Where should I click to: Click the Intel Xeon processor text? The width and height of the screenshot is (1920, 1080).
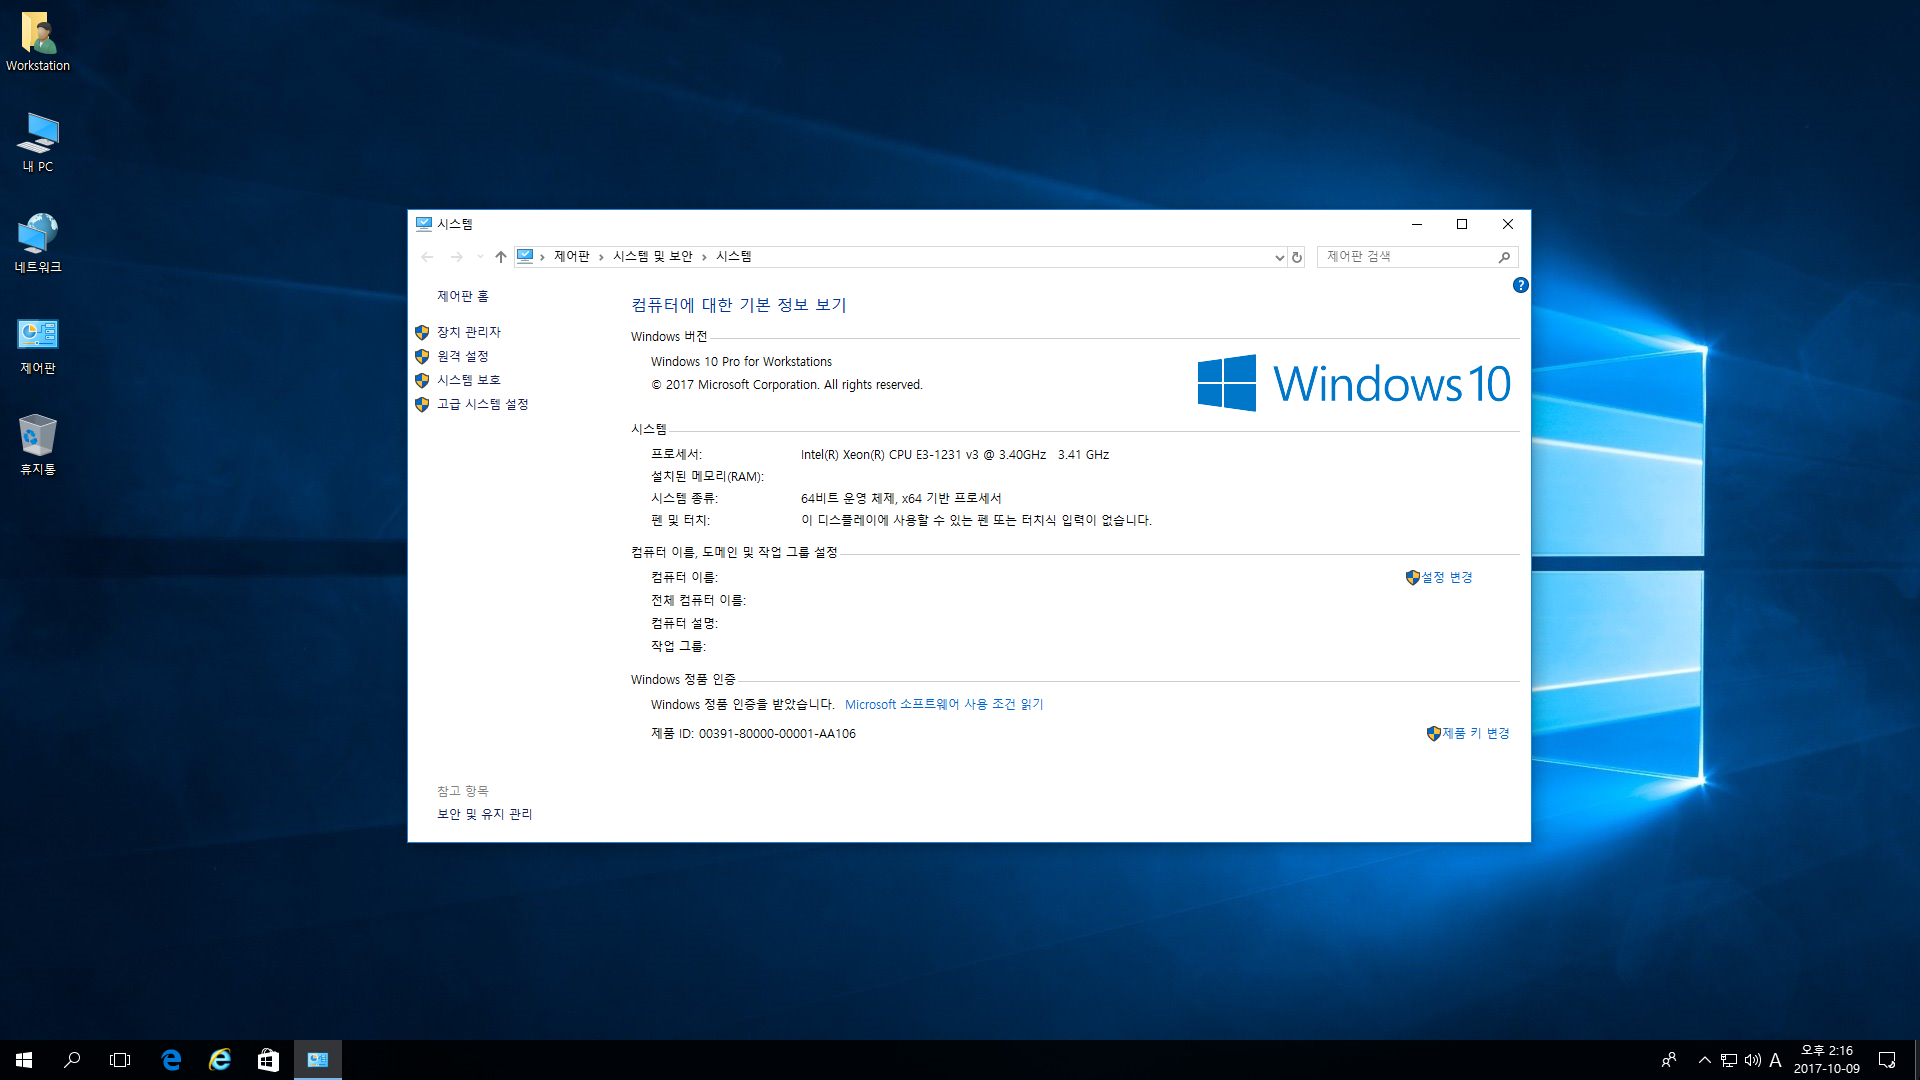click(955, 454)
